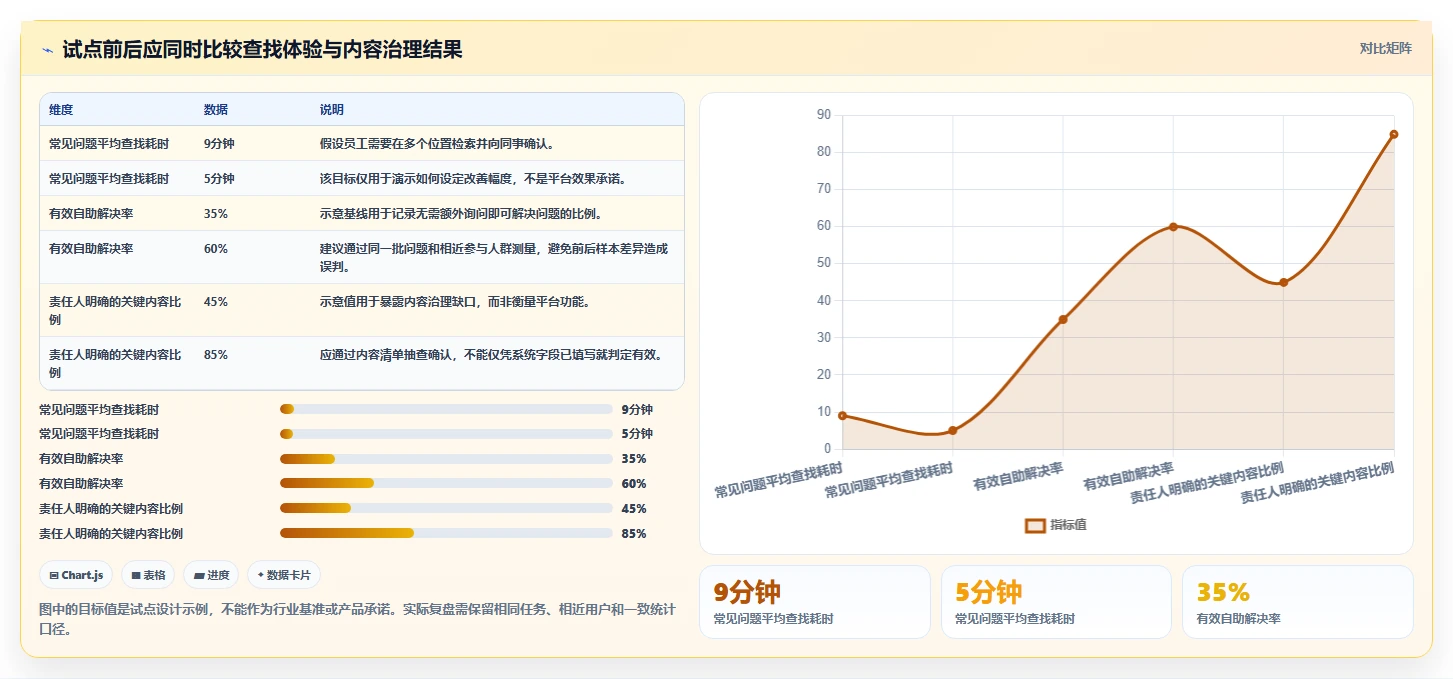The width and height of the screenshot is (1453, 679).
Task: Click the description starting 该目标仅用于演示
Action: click(473, 179)
